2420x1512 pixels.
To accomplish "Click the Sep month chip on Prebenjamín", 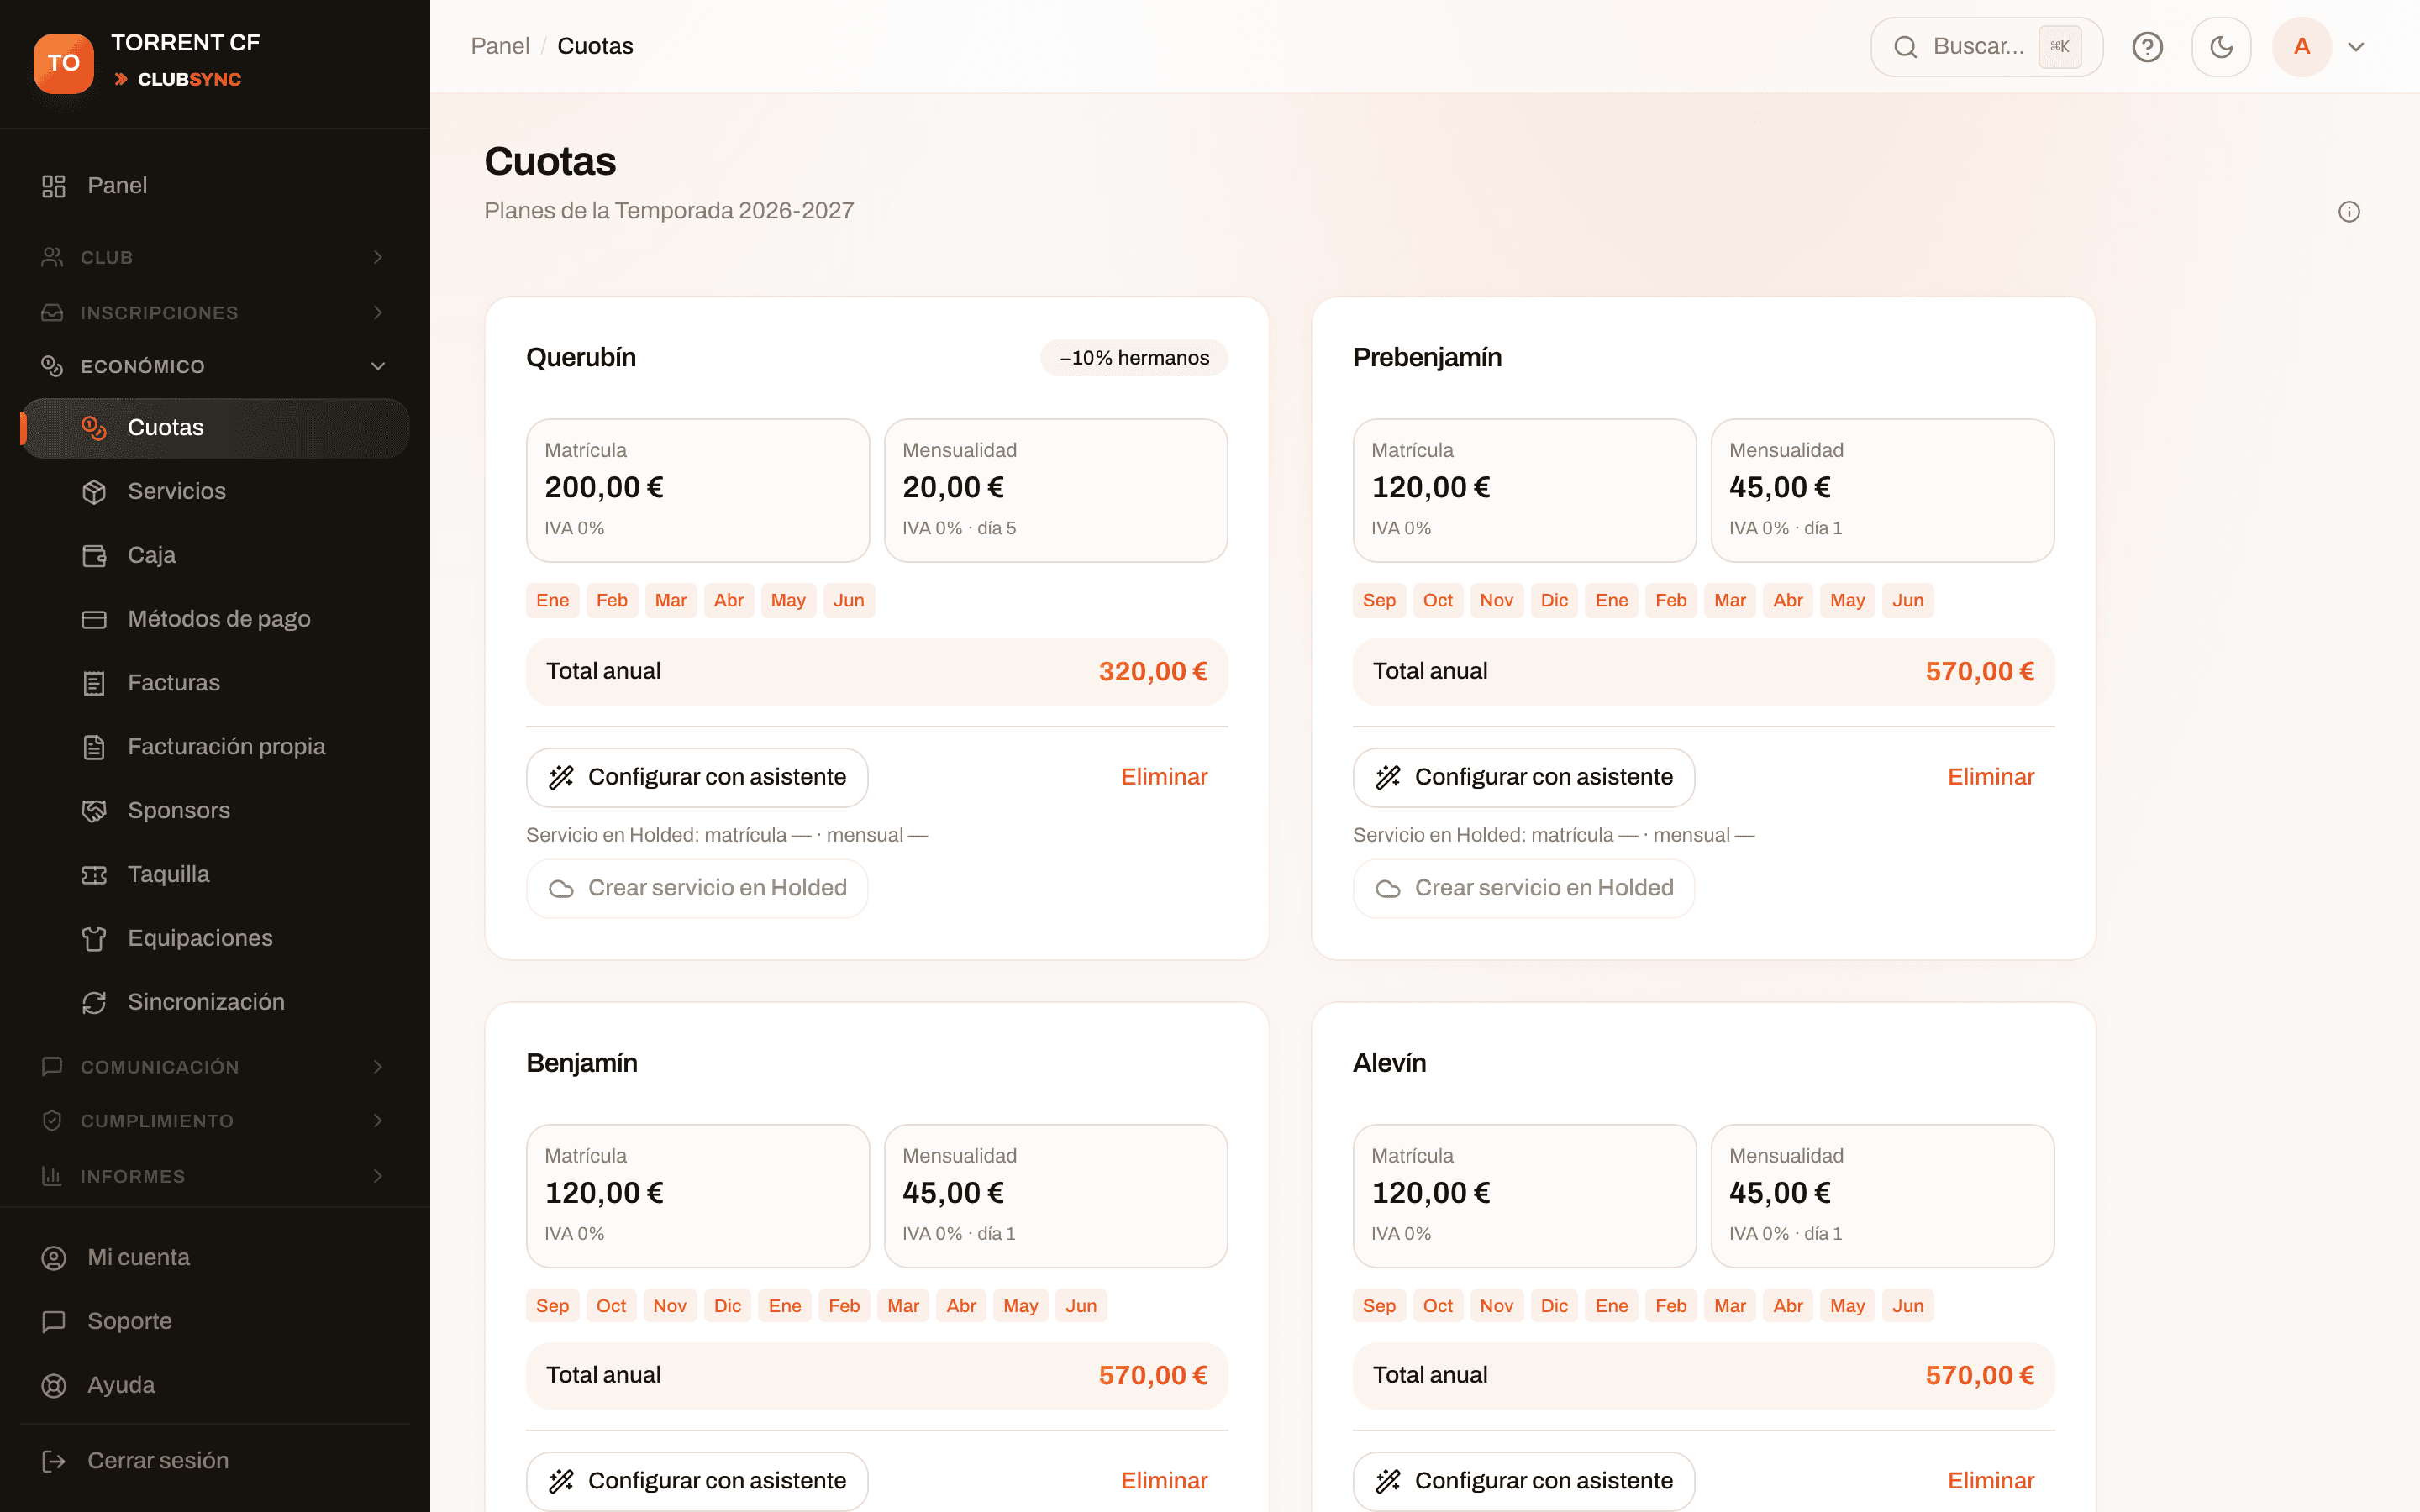I will pyautogui.click(x=1379, y=601).
